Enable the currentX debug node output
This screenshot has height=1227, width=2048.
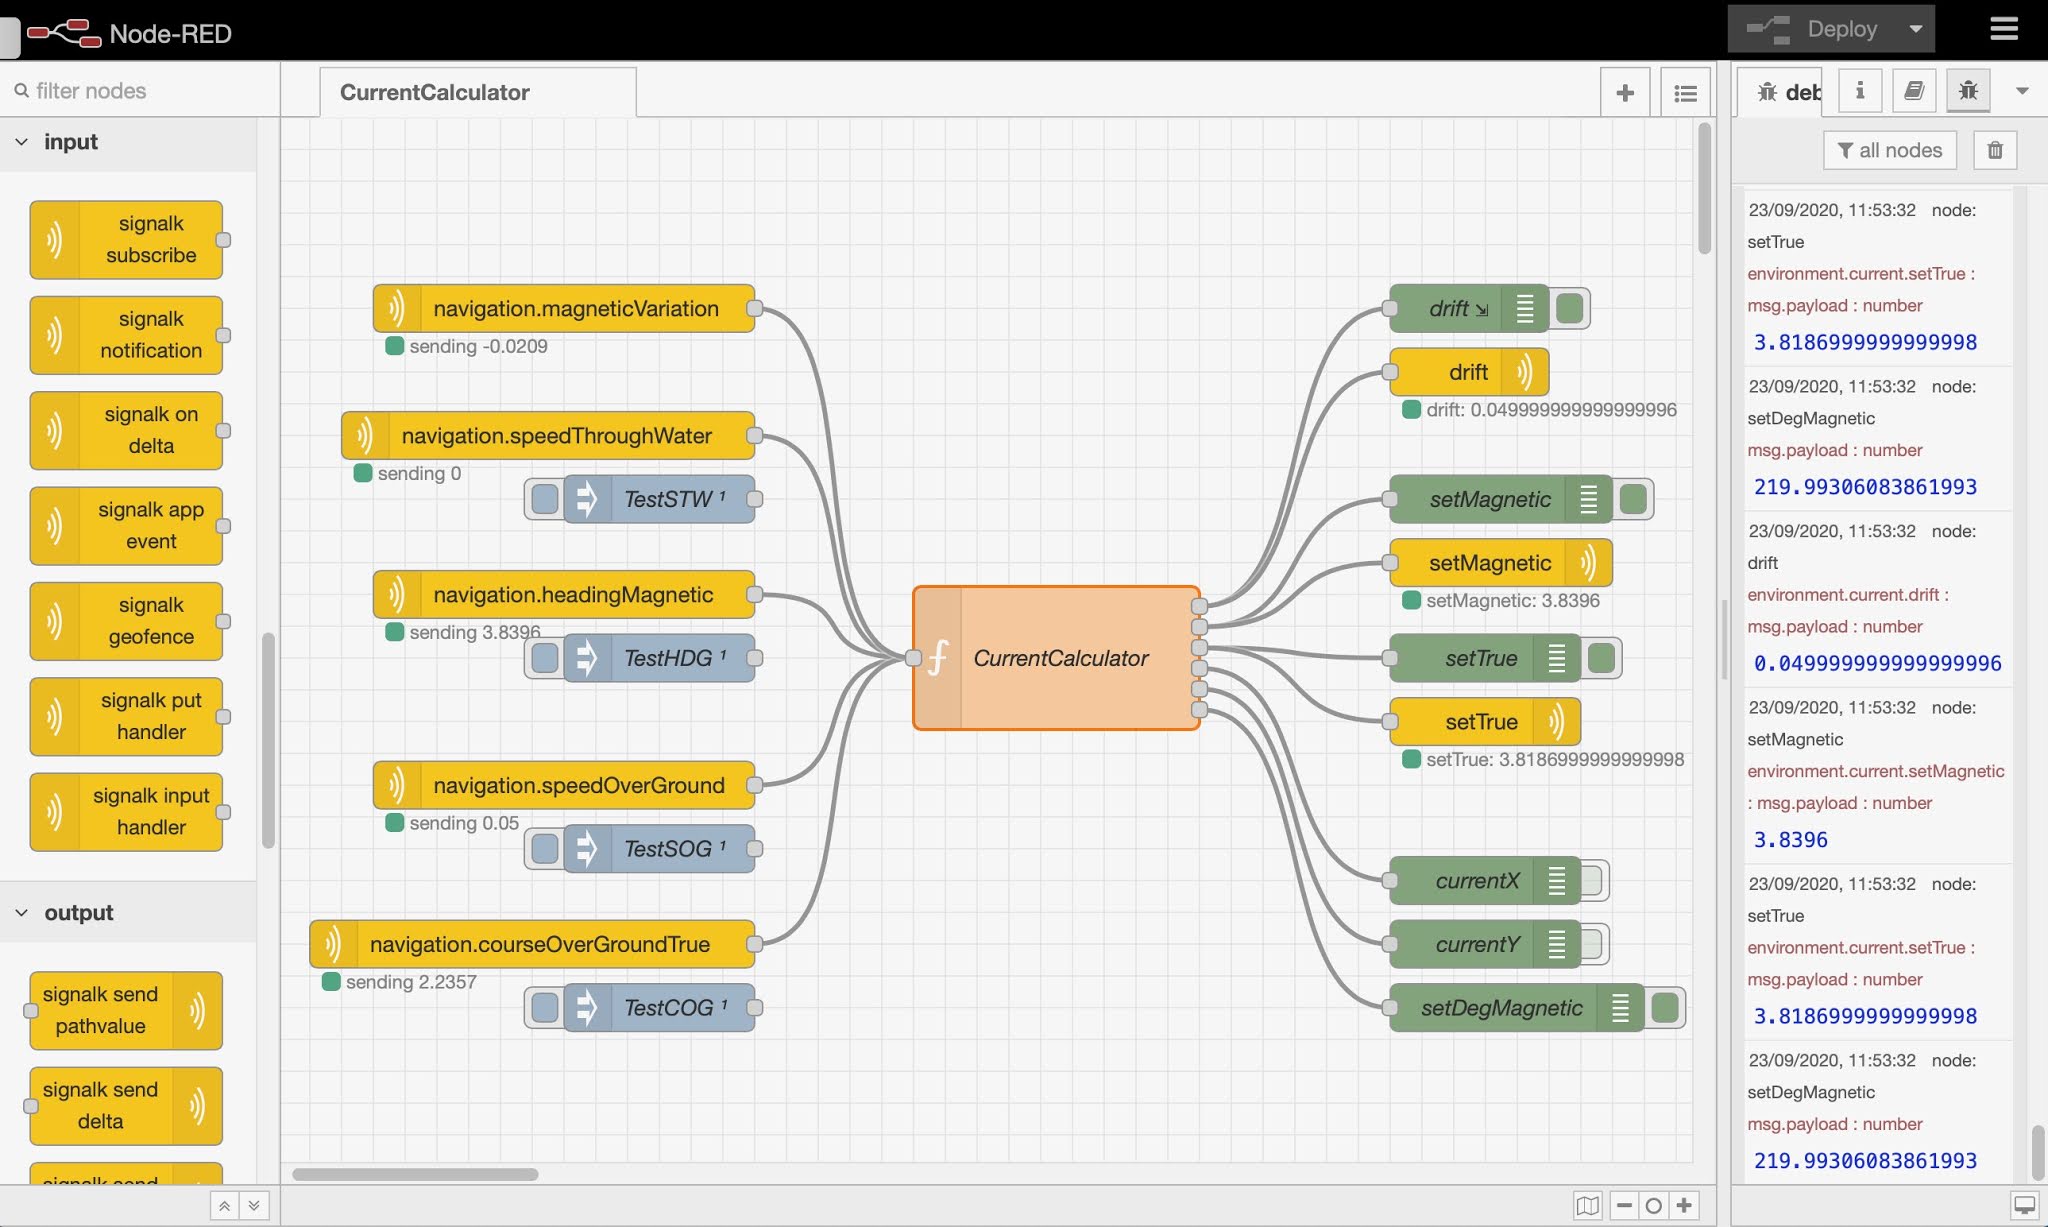tap(1593, 881)
